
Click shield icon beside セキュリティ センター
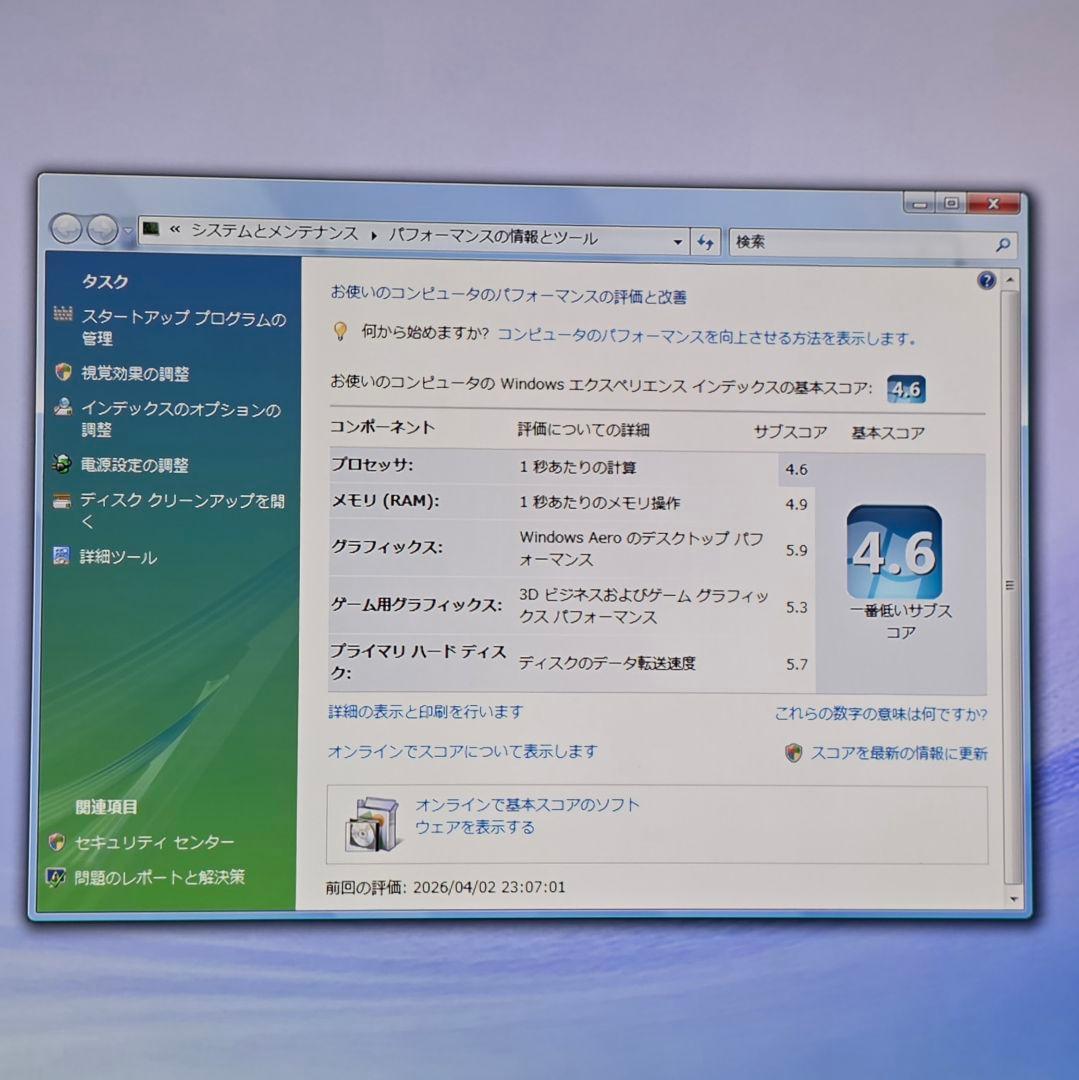click(x=56, y=841)
